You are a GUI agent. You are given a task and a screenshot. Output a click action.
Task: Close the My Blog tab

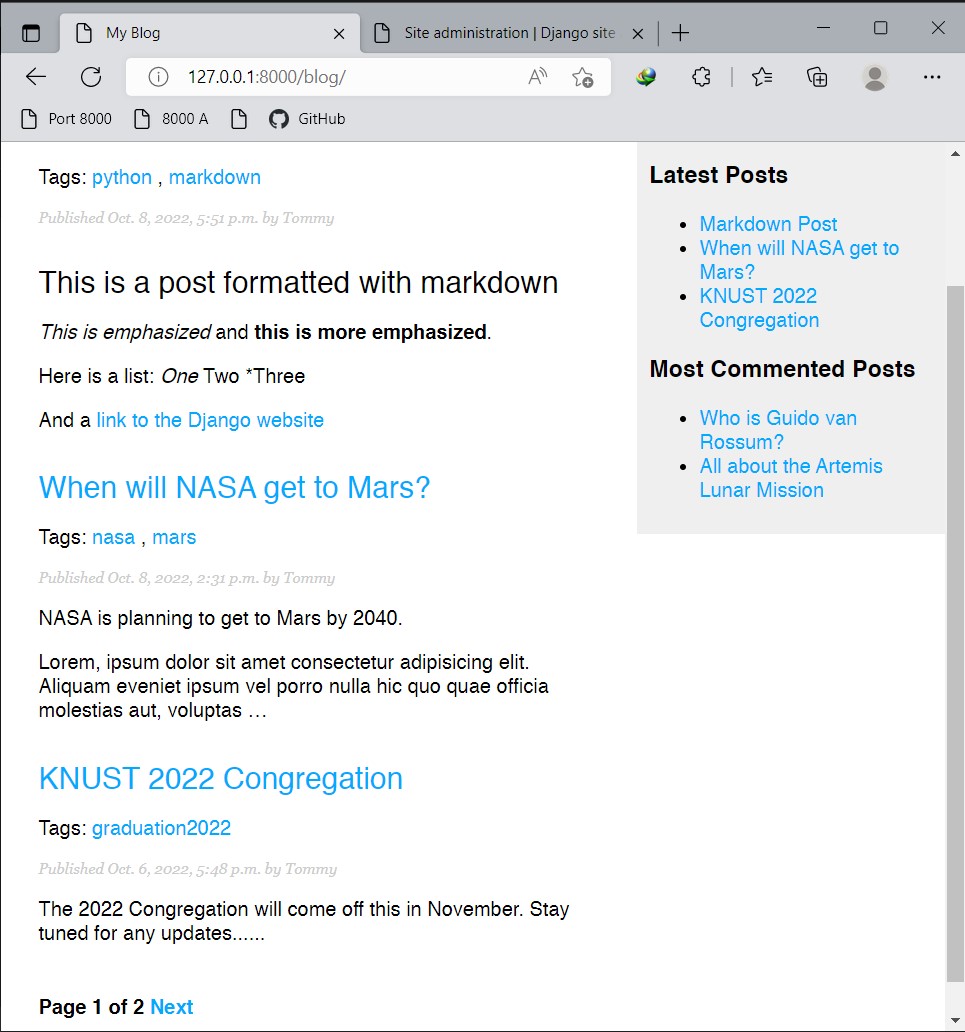click(339, 34)
